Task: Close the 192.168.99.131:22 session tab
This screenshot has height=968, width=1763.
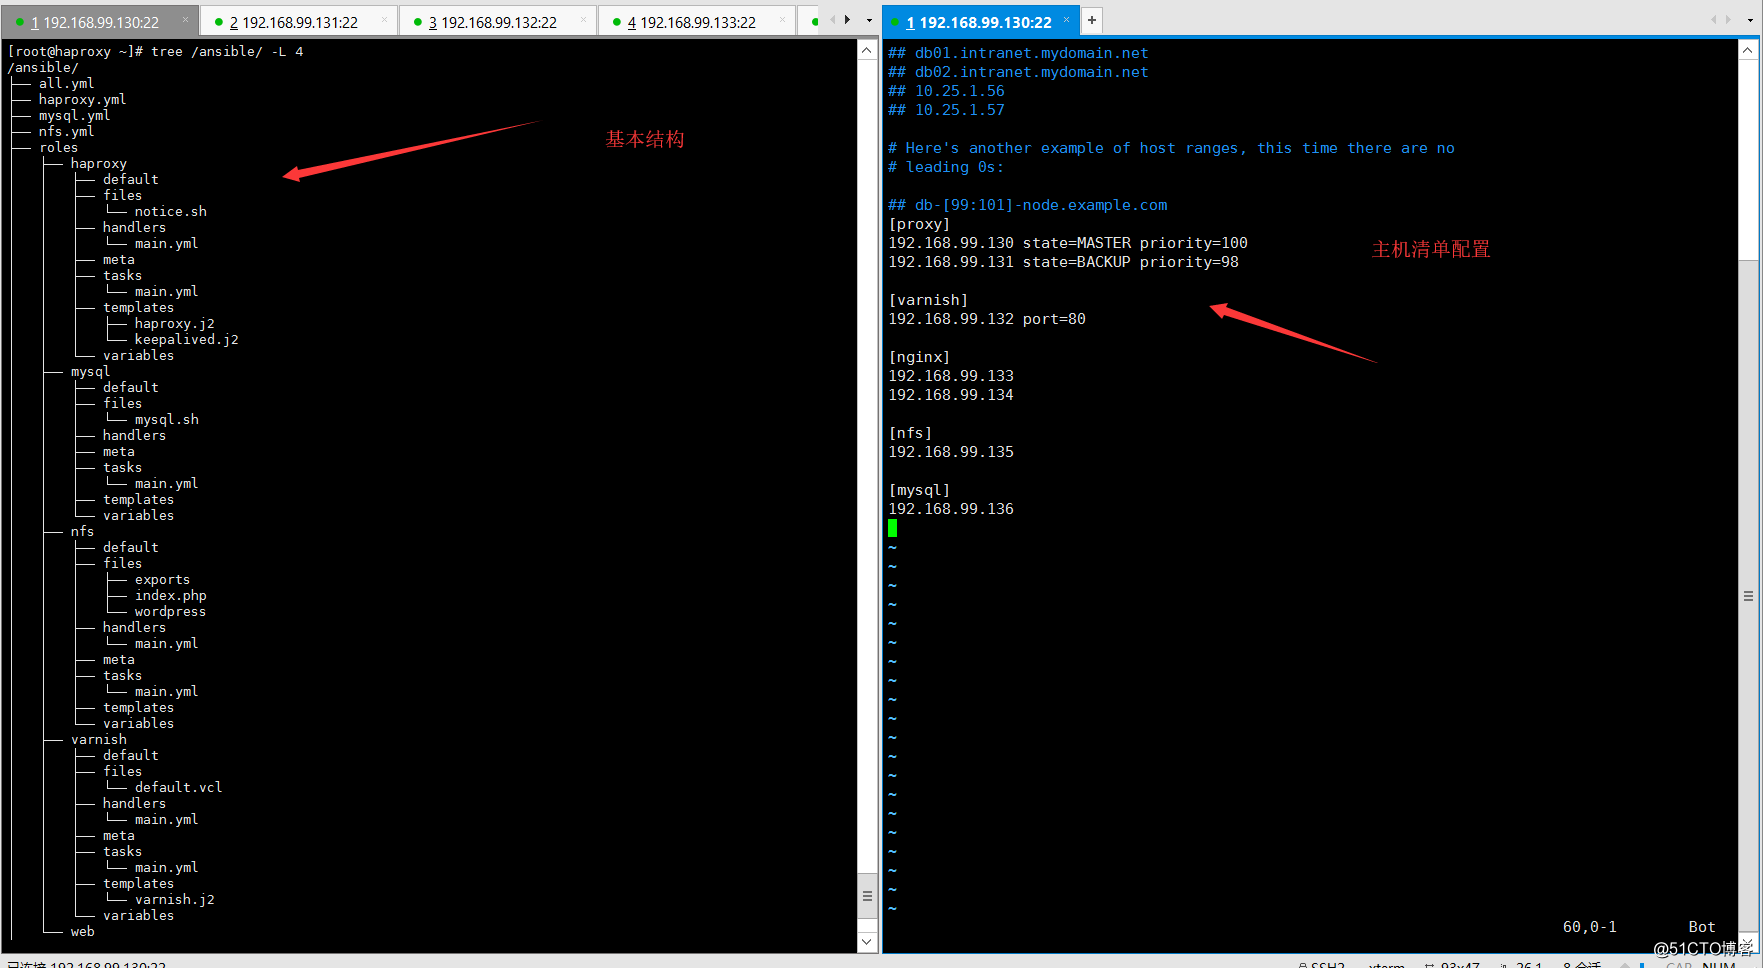Action: click(x=385, y=20)
